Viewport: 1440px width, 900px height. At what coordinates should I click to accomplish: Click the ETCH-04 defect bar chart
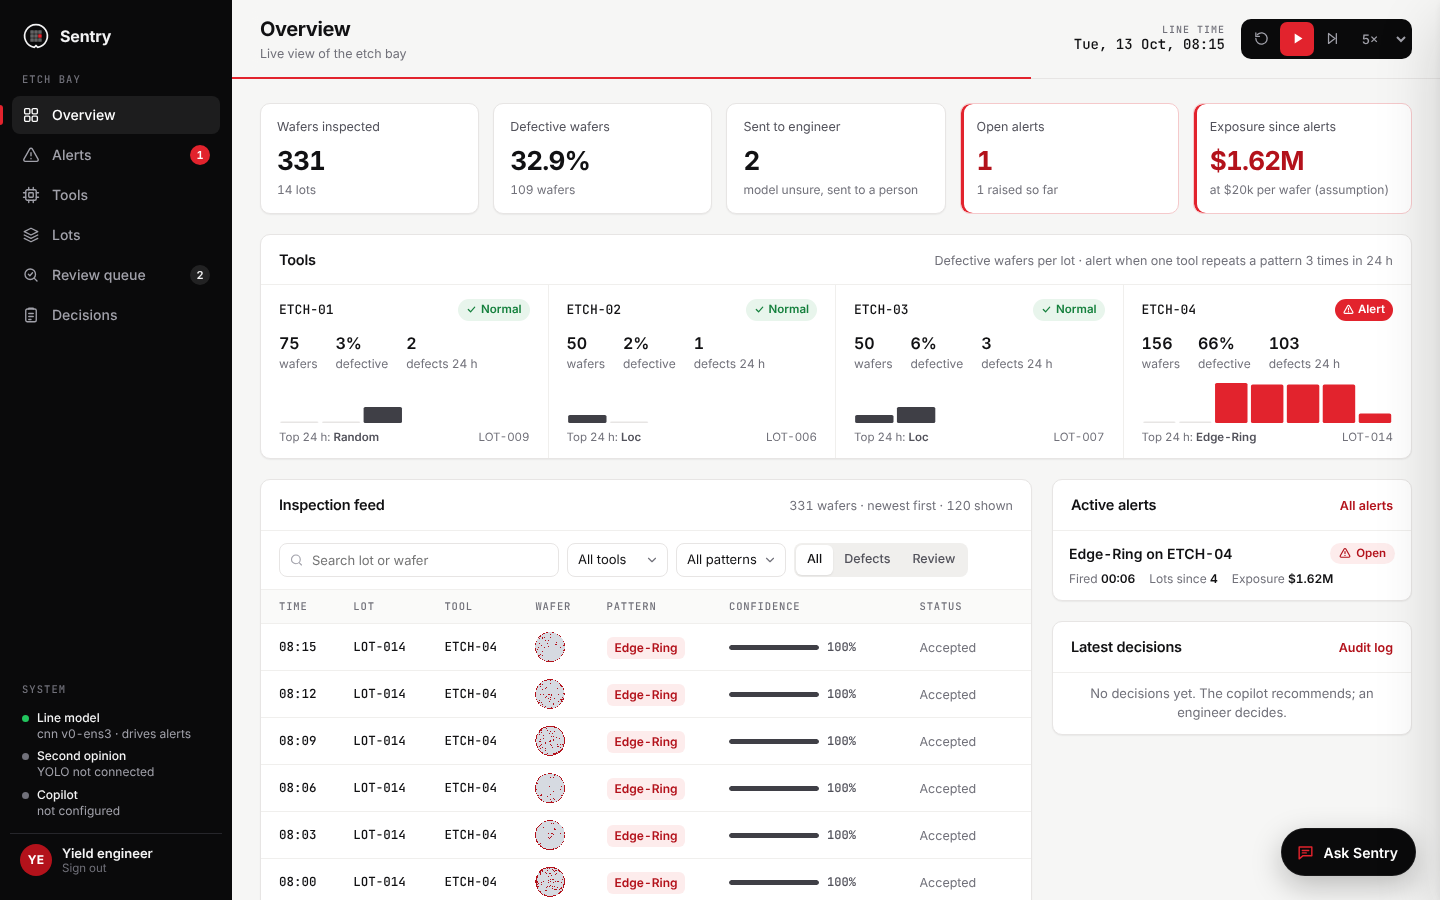(x=1267, y=403)
